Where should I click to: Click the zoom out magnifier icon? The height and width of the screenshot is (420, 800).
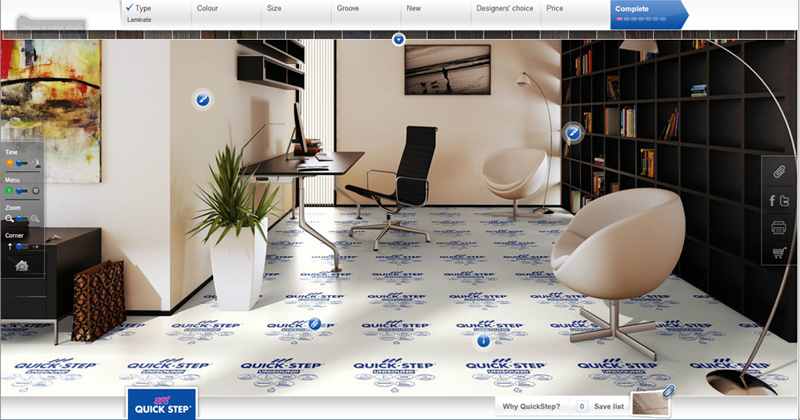(x=9, y=218)
